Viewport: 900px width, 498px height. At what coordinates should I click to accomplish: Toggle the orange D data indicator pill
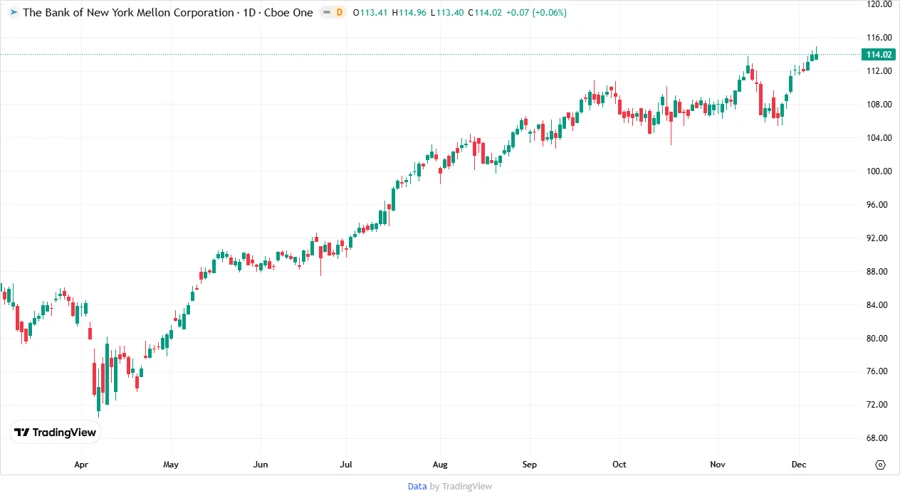pyautogui.click(x=339, y=12)
